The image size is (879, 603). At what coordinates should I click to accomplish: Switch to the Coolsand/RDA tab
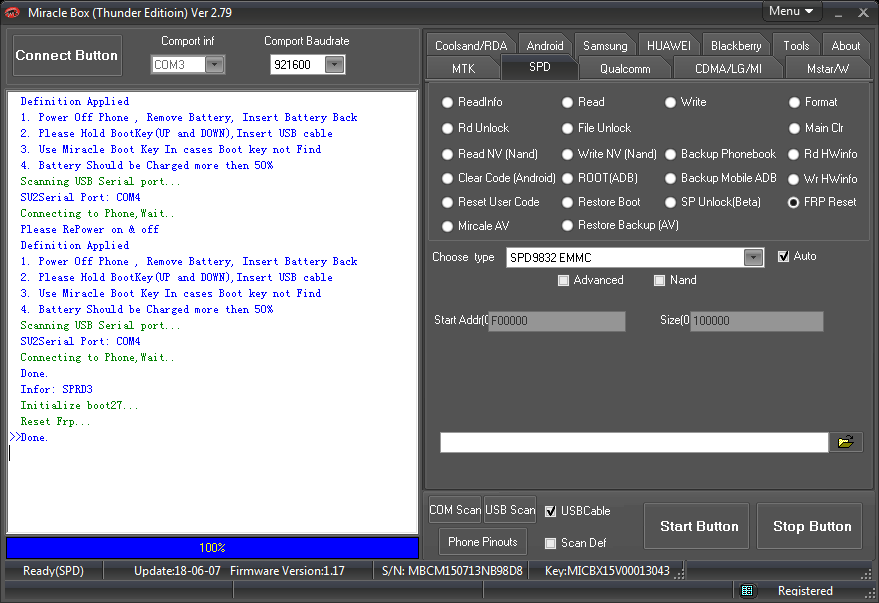pyautogui.click(x=471, y=45)
